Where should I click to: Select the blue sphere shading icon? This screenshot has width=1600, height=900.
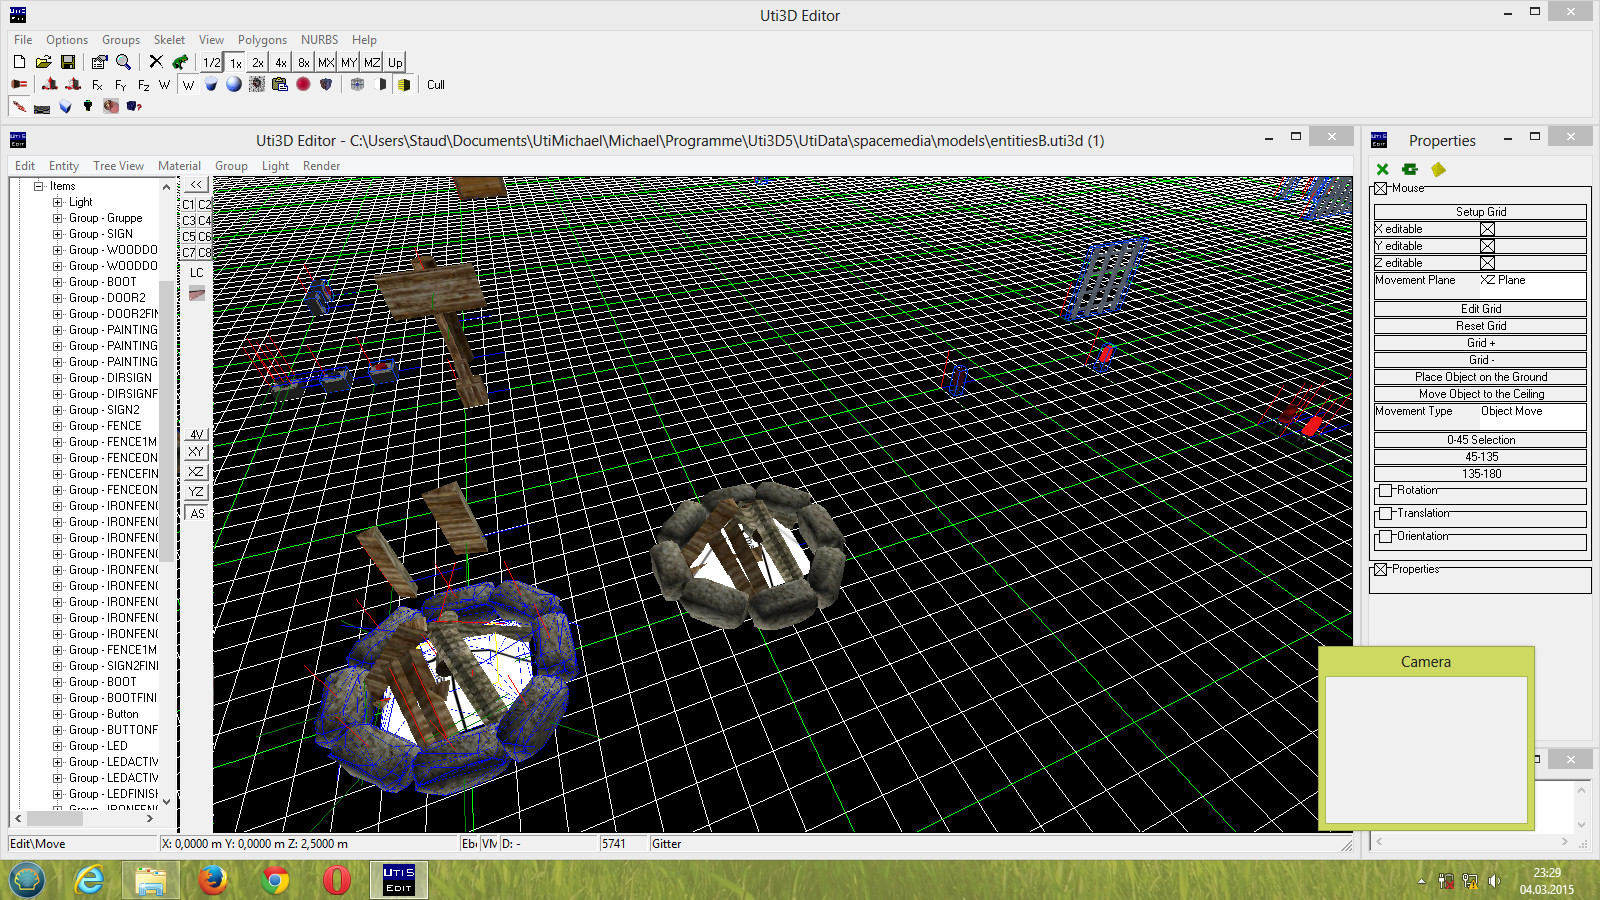point(233,85)
